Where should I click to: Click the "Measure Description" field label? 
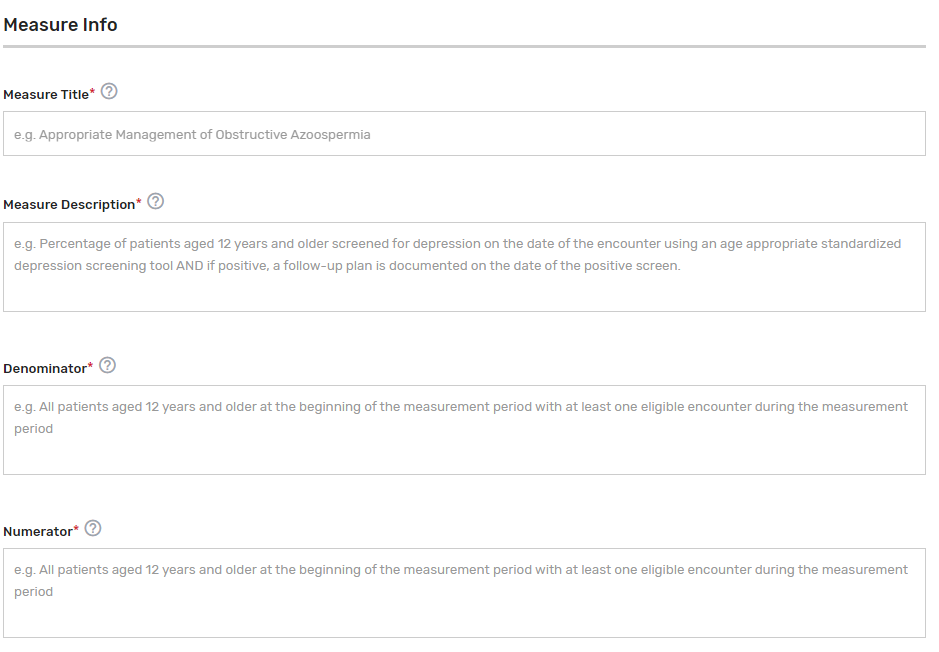coord(69,205)
